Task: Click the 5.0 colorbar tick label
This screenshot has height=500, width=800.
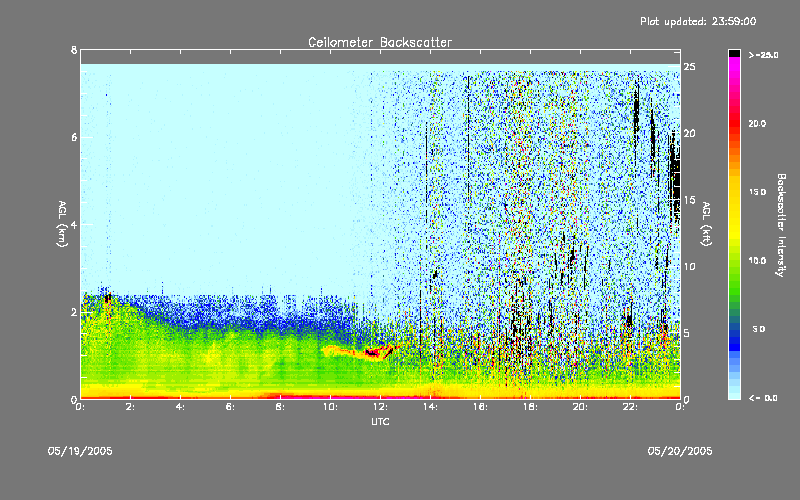Action: (759, 330)
